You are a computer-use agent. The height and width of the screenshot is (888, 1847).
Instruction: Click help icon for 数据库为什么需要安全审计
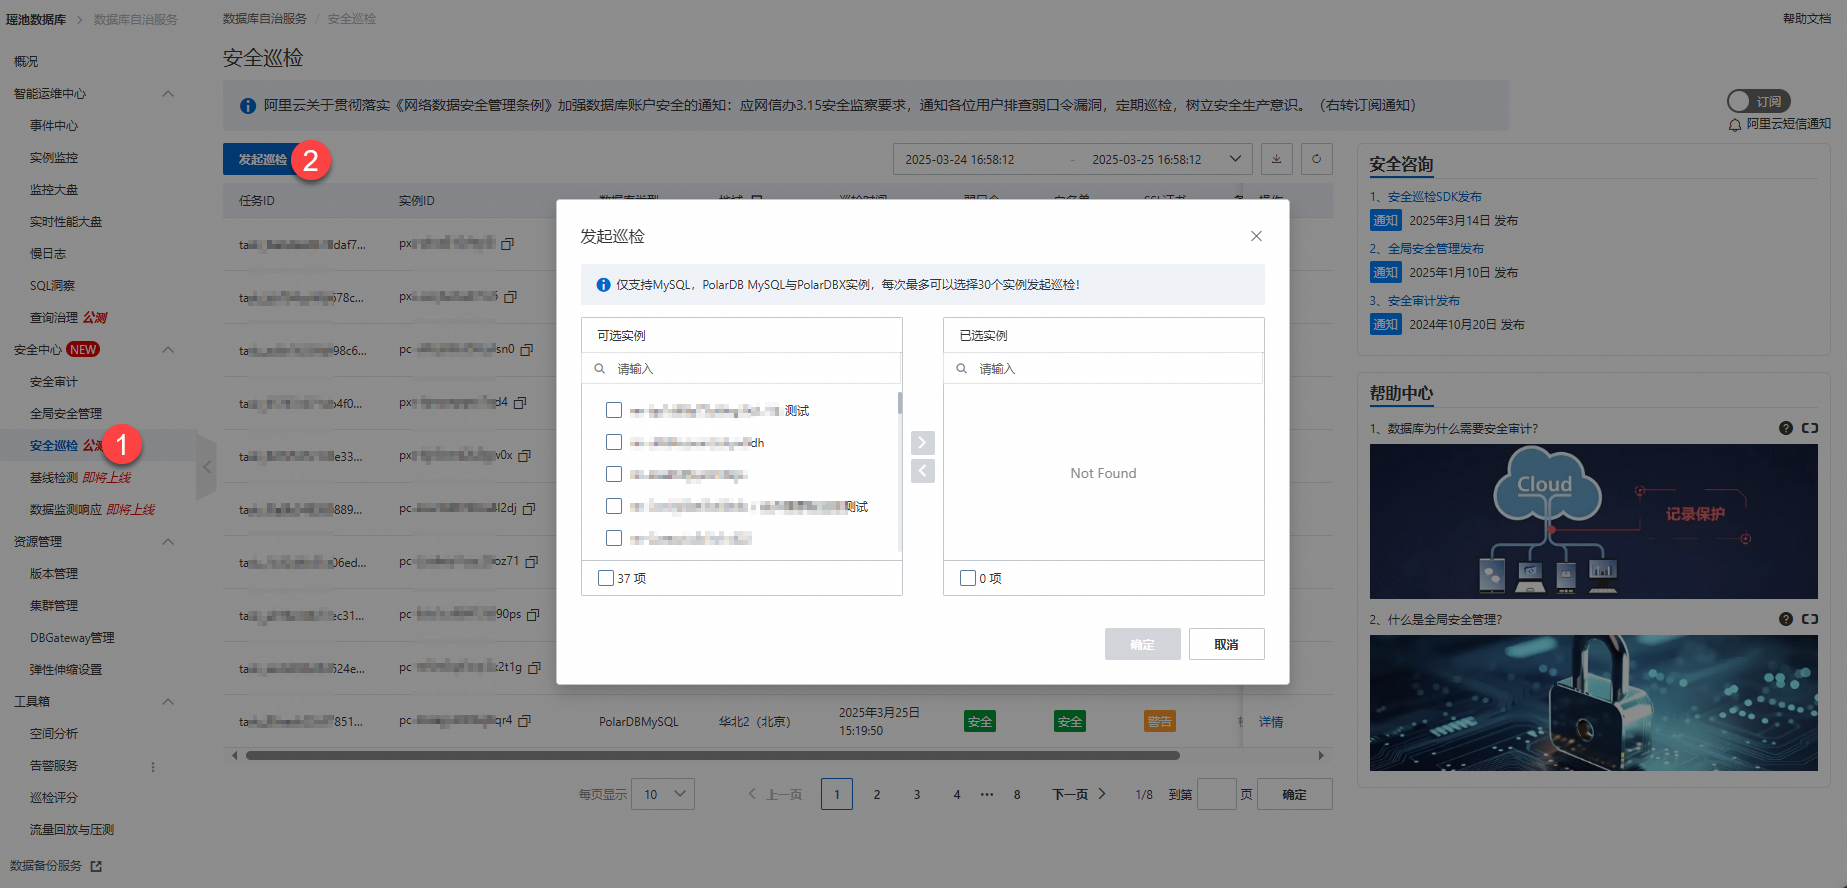(x=1786, y=428)
